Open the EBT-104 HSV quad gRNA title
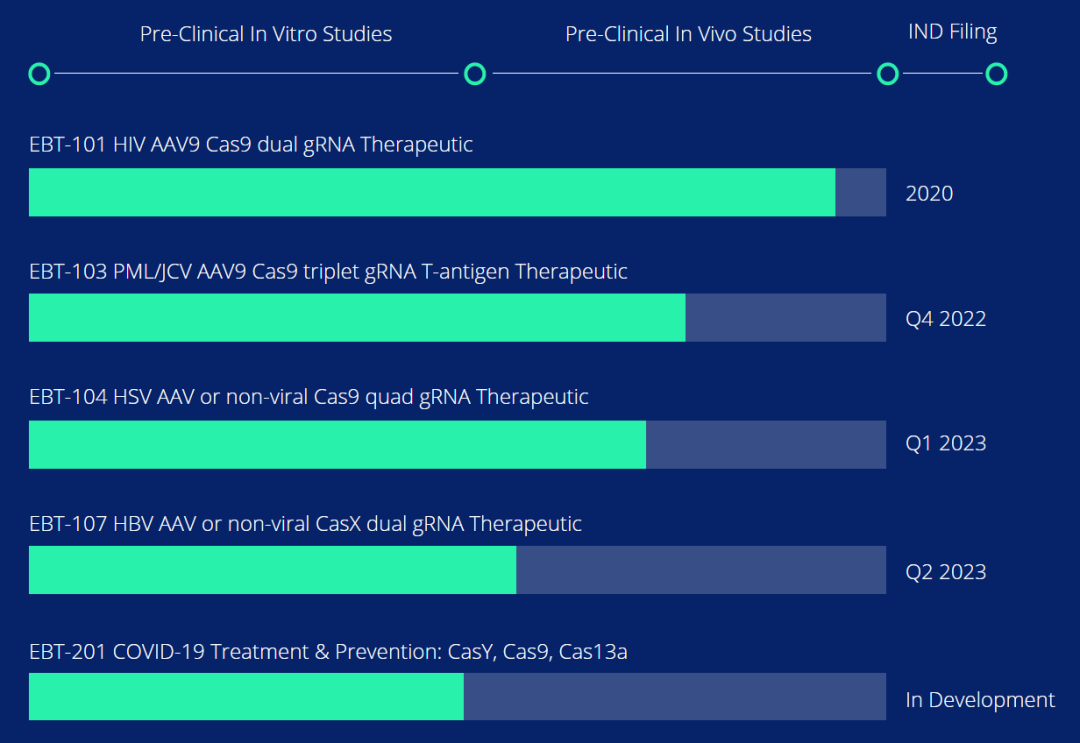The image size is (1080, 743). (309, 397)
